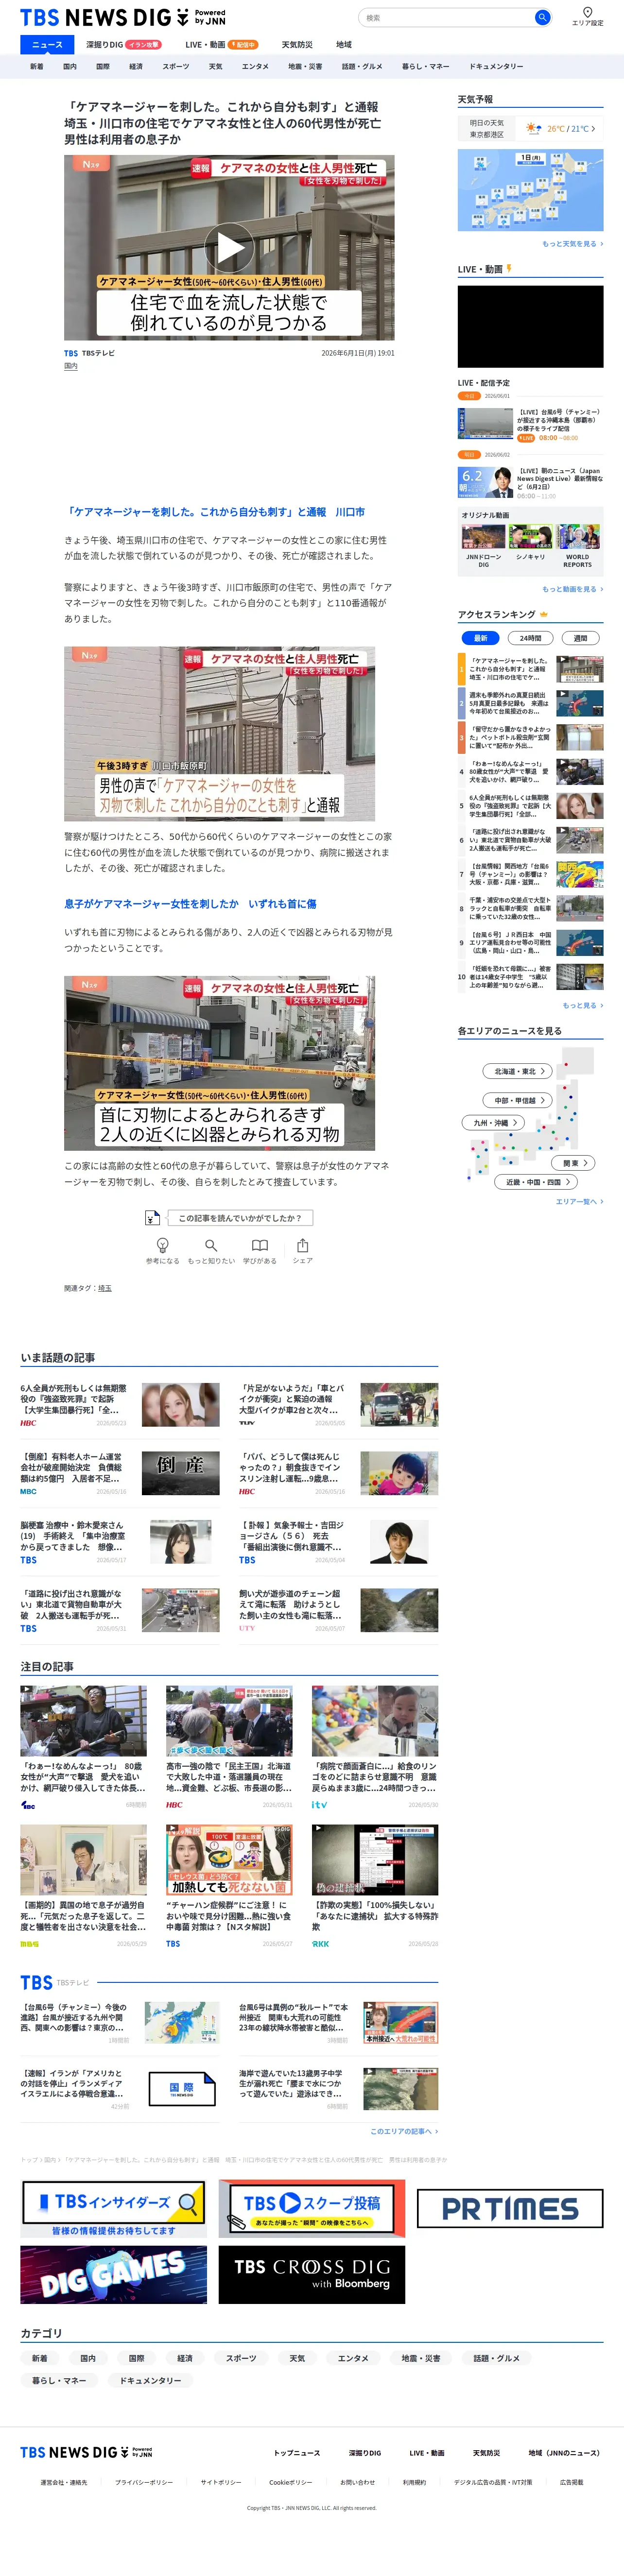
Task: Open the 訃報 吉田ジョージさん article
Action: [338, 1541]
